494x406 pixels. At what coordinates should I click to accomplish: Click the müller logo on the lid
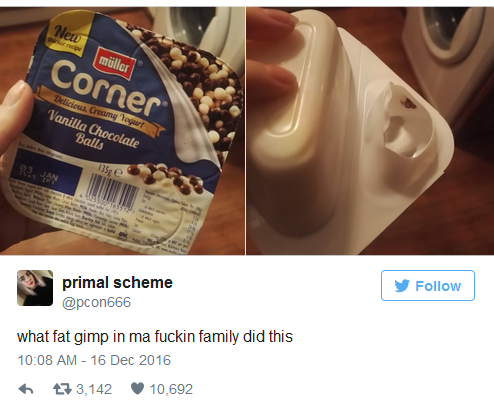coord(116,64)
